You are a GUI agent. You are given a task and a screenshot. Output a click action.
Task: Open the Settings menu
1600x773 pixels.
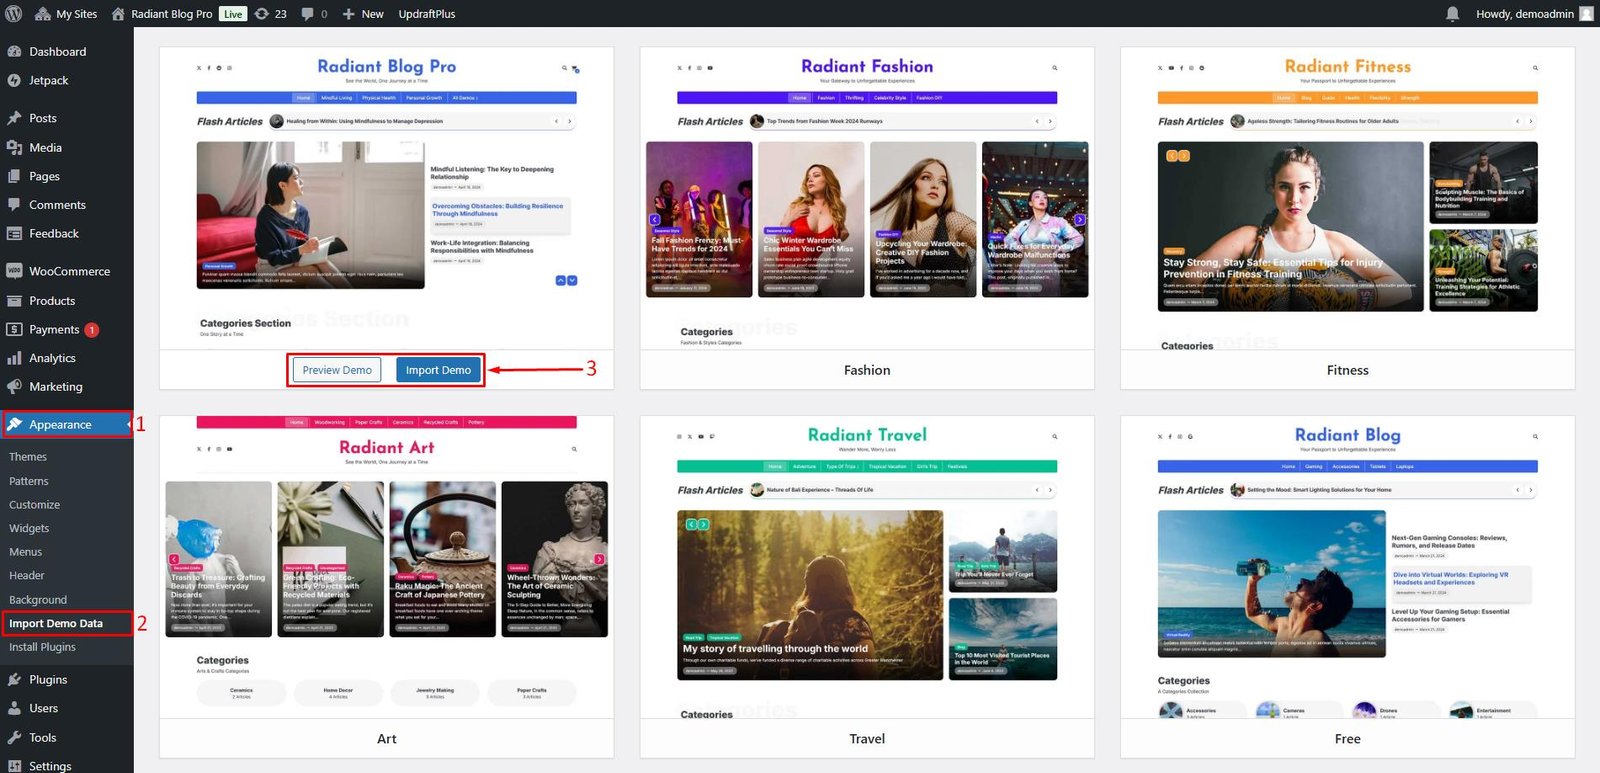pos(50,766)
